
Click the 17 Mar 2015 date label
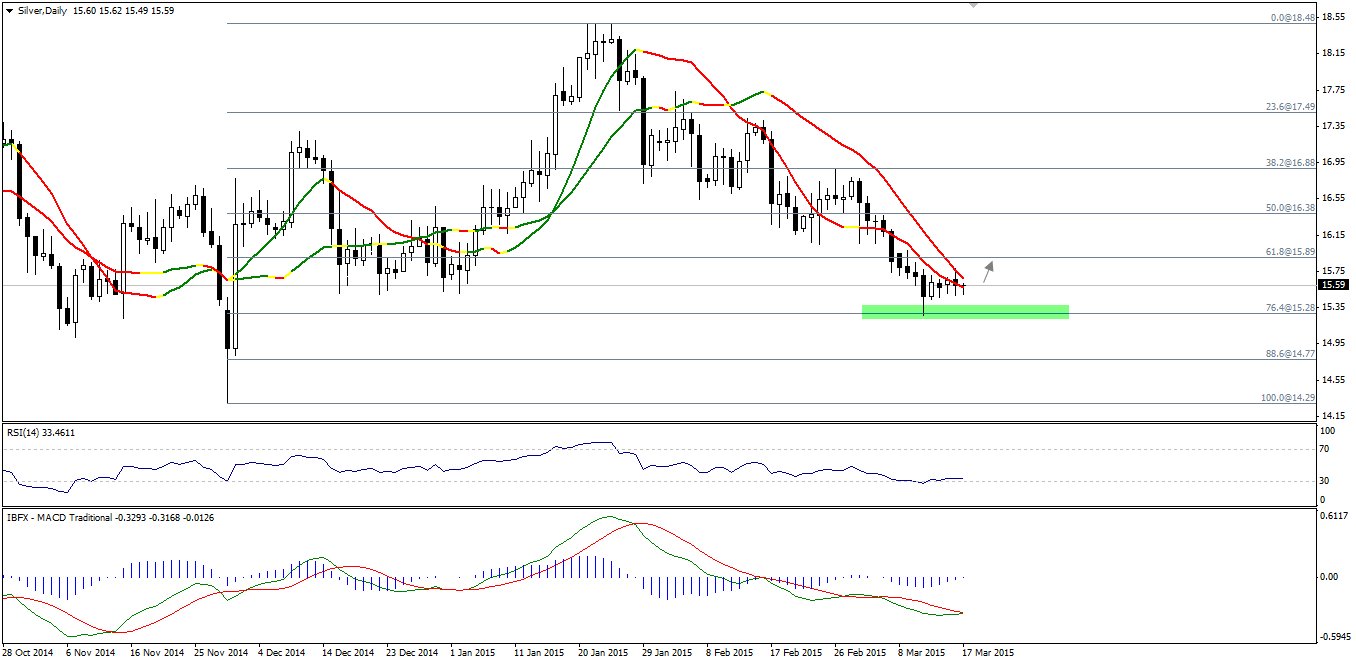[x=988, y=652]
